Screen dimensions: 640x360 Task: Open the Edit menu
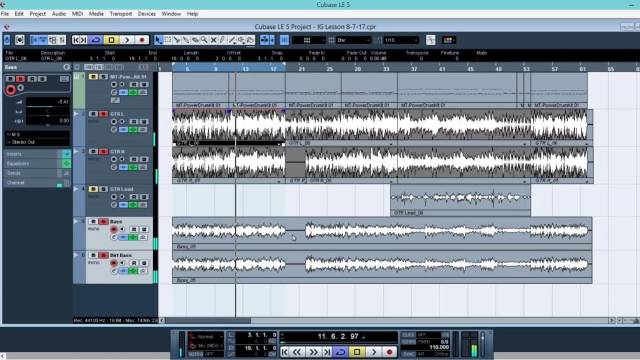[x=19, y=14]
